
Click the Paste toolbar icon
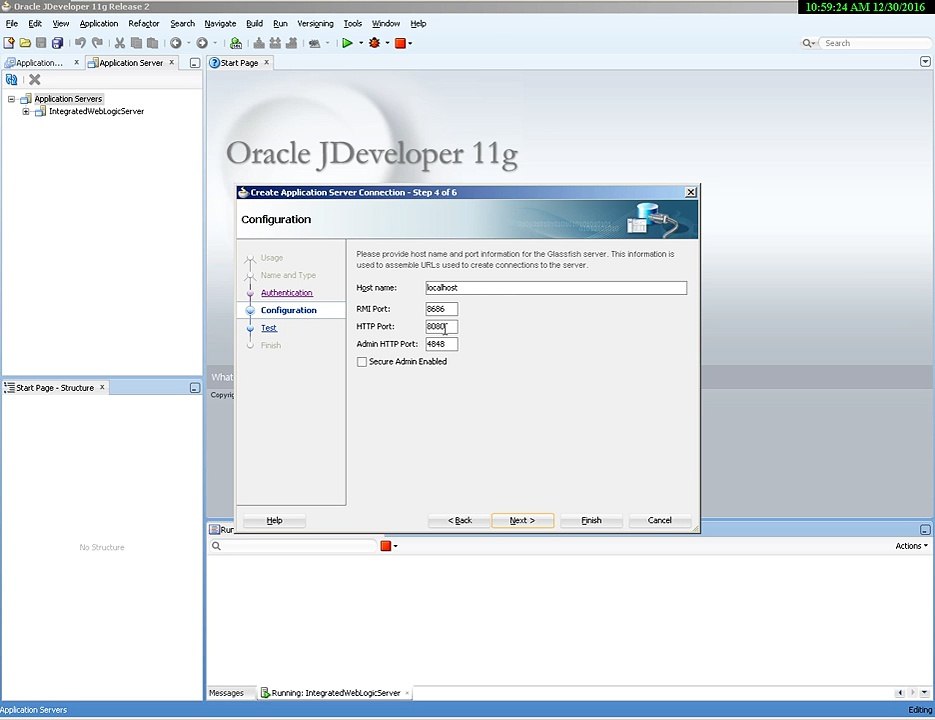pyautogui.click(x=153, y=43)
